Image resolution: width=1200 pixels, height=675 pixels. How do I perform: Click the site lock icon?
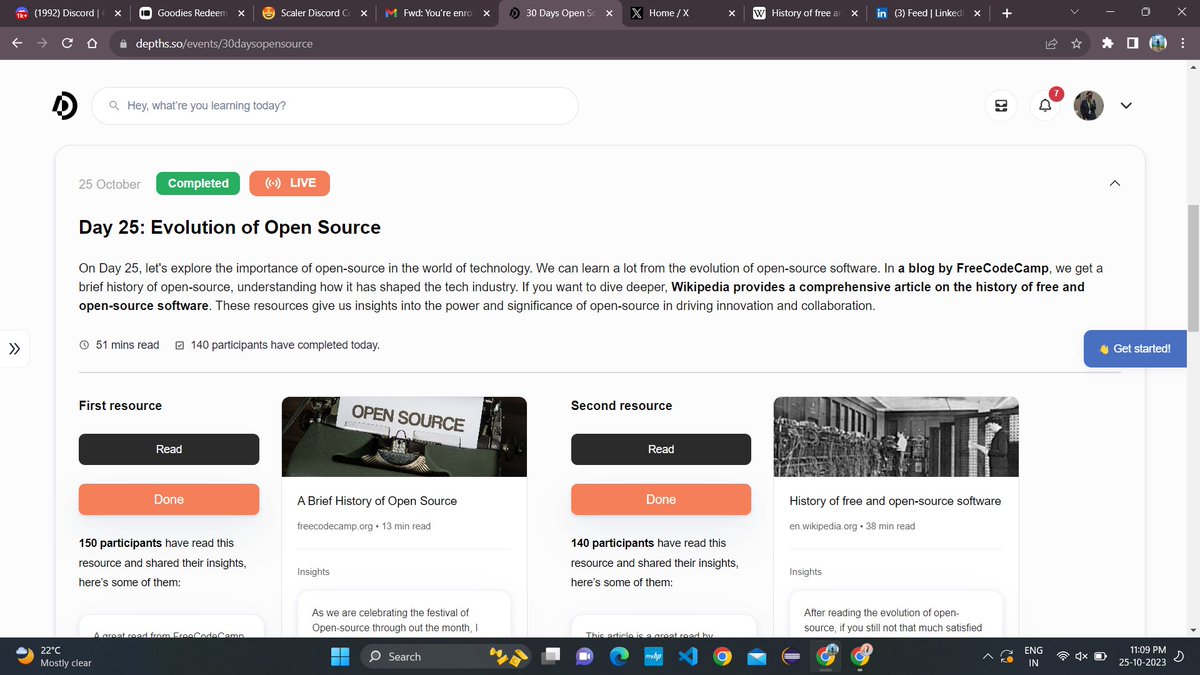[x=122, y=45]
